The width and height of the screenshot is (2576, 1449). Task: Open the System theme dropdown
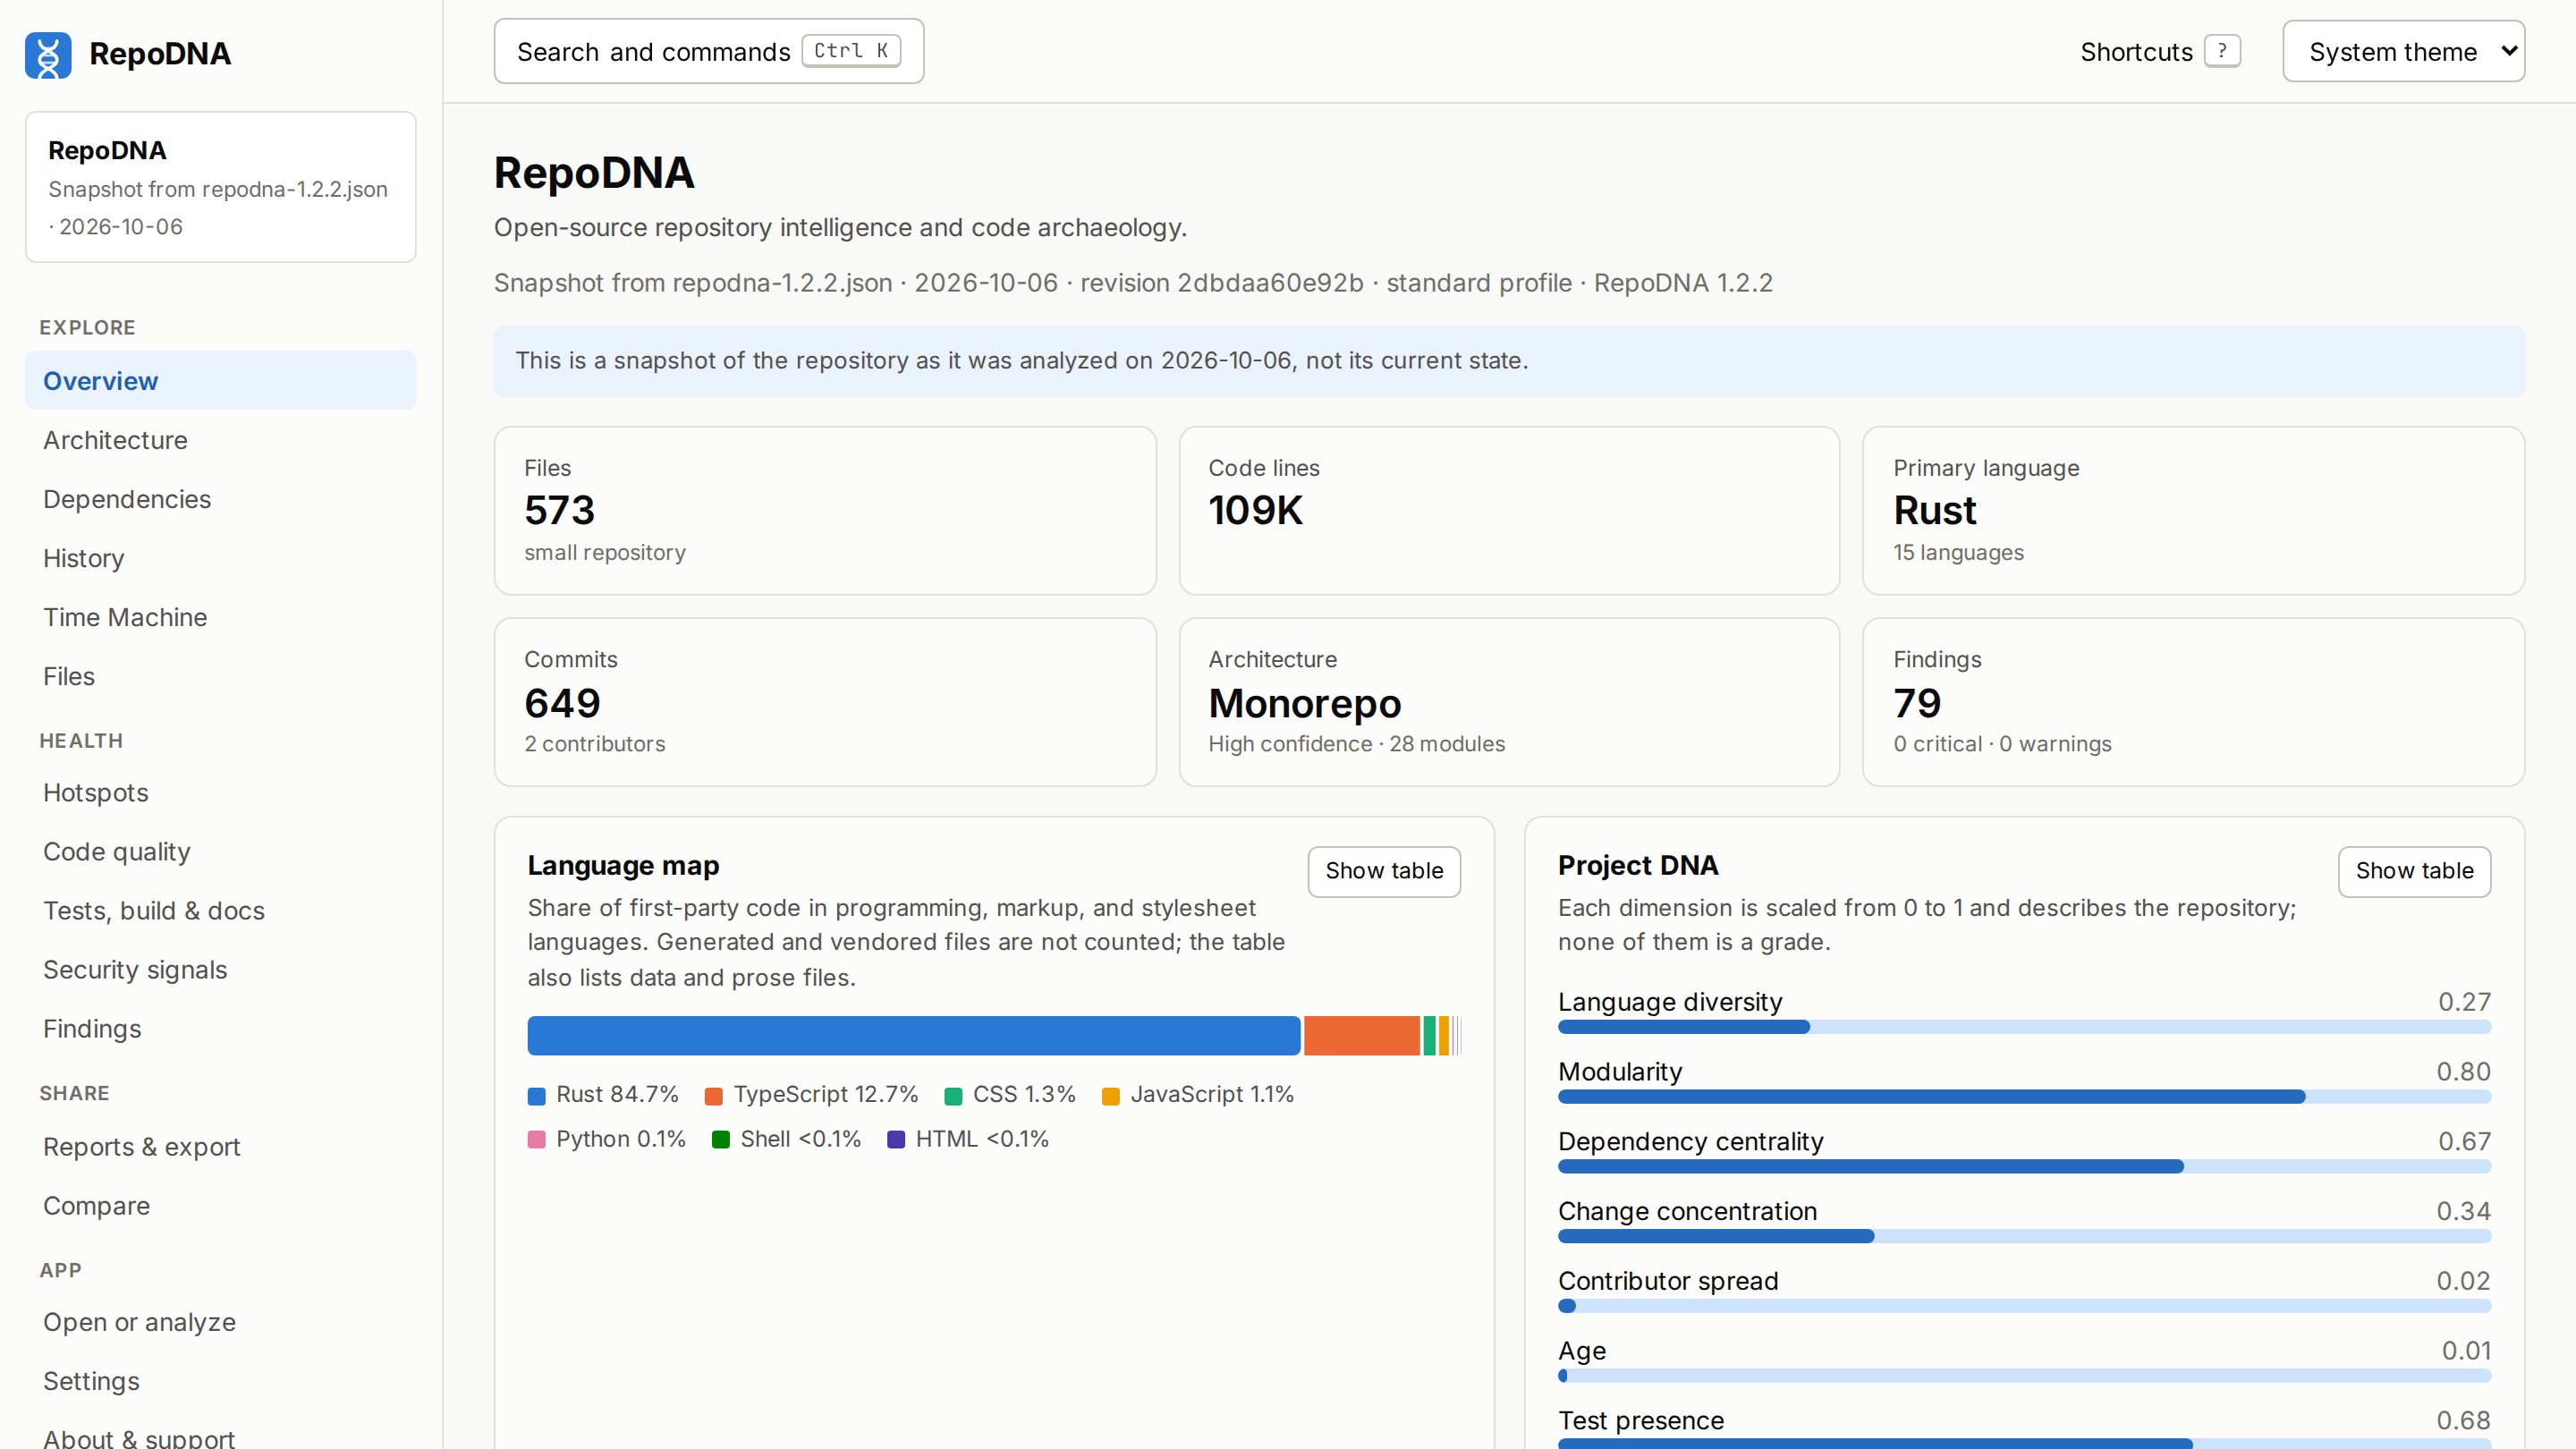coord(2403,51)
